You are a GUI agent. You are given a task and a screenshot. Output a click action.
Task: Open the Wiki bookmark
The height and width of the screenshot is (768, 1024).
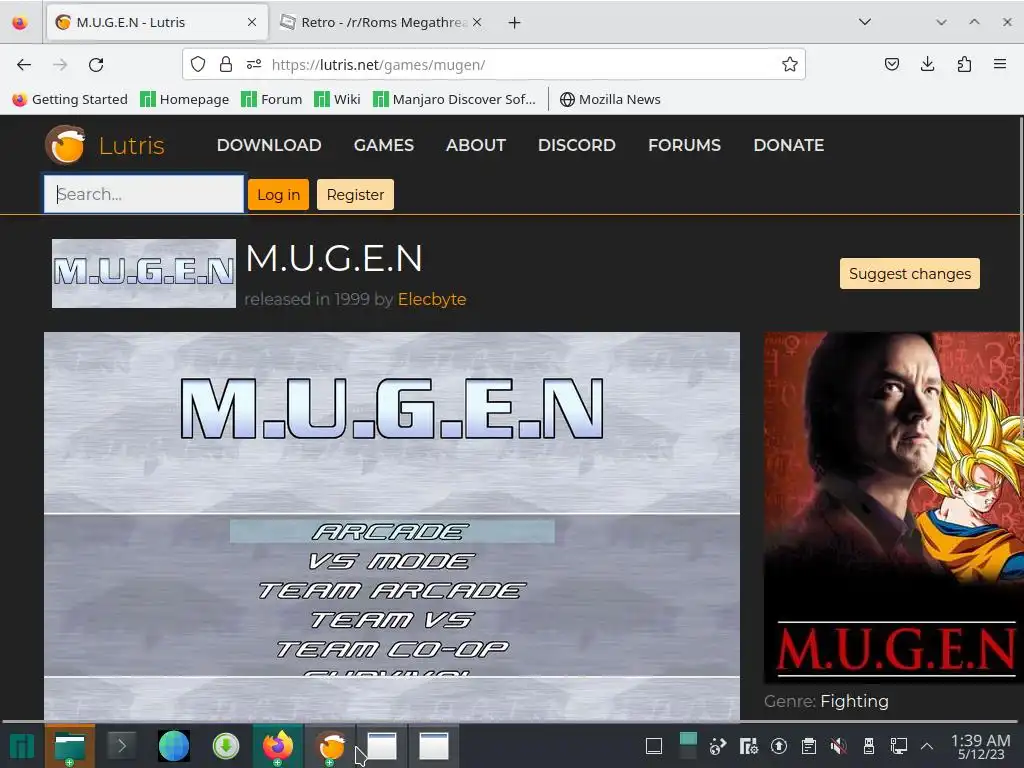click(x=337, y=99)
